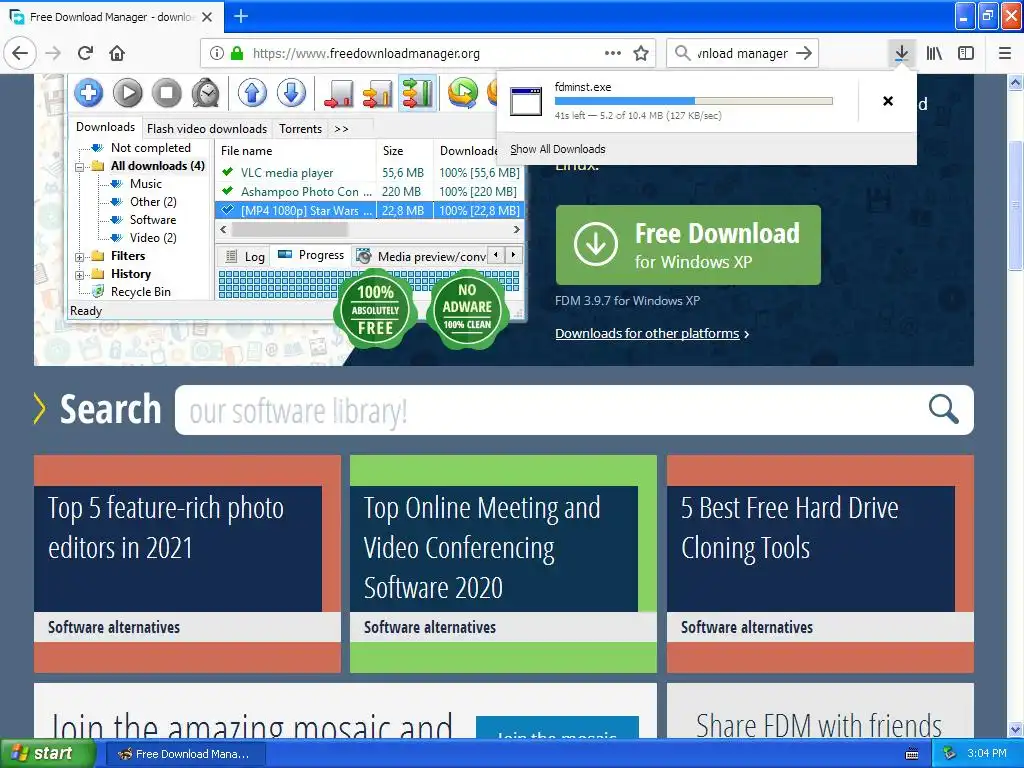1024x768 pixels.
Task: Select the Ashampoo Photo Con row
Action: [x=370, y=191]
